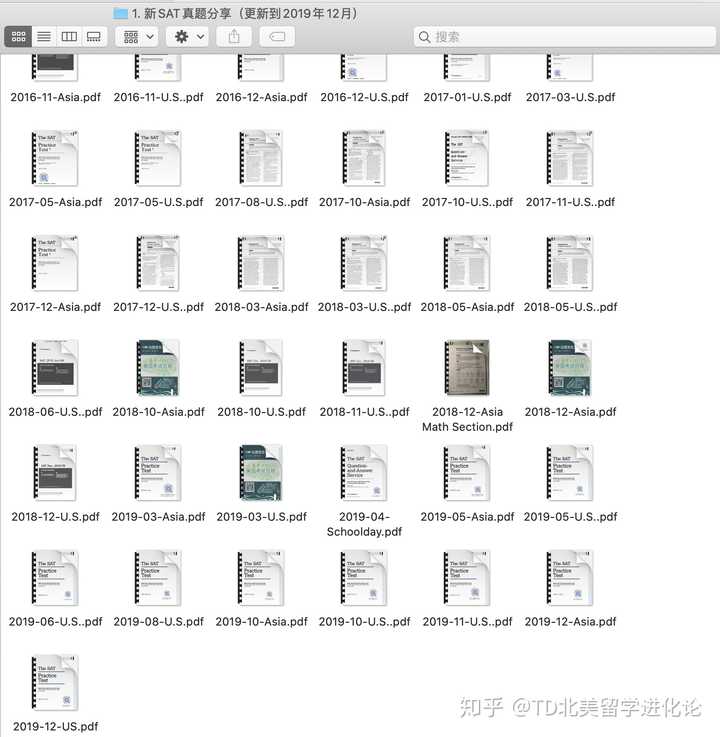Open the group-by arrangement dropdown
720x737 pixels.
(x=137, y=37)
